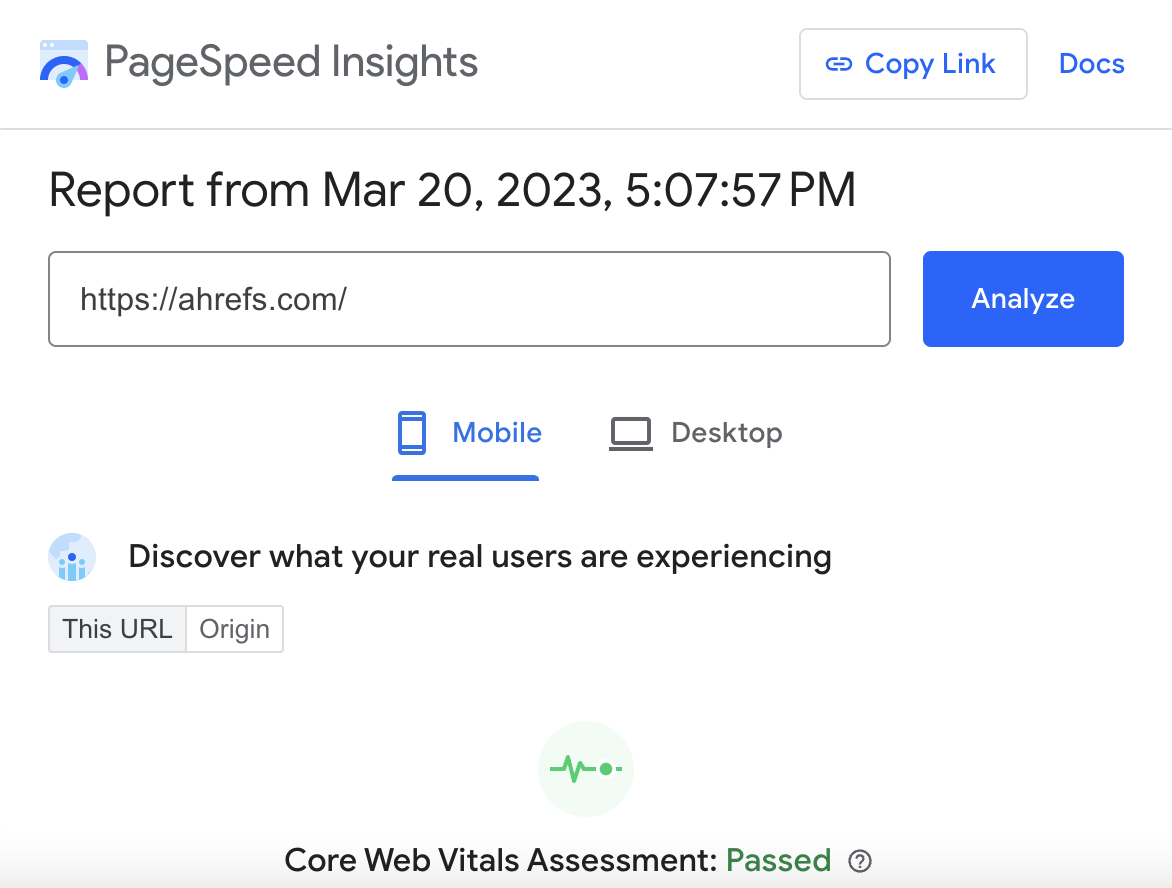1172x888 pixels.
Task: Click the Passed assessment result text
Action: click(x=779, y=860)
